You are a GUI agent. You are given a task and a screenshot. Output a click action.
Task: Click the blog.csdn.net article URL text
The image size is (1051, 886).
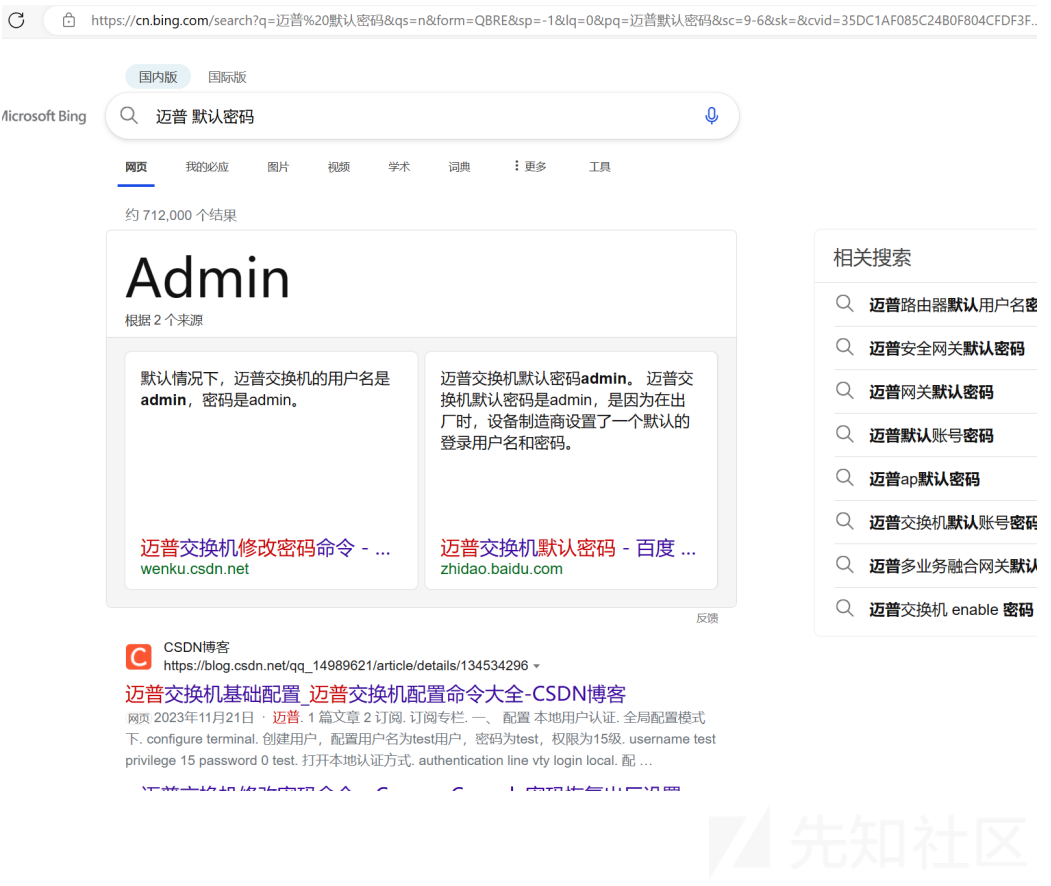click(x=346, y=666)
